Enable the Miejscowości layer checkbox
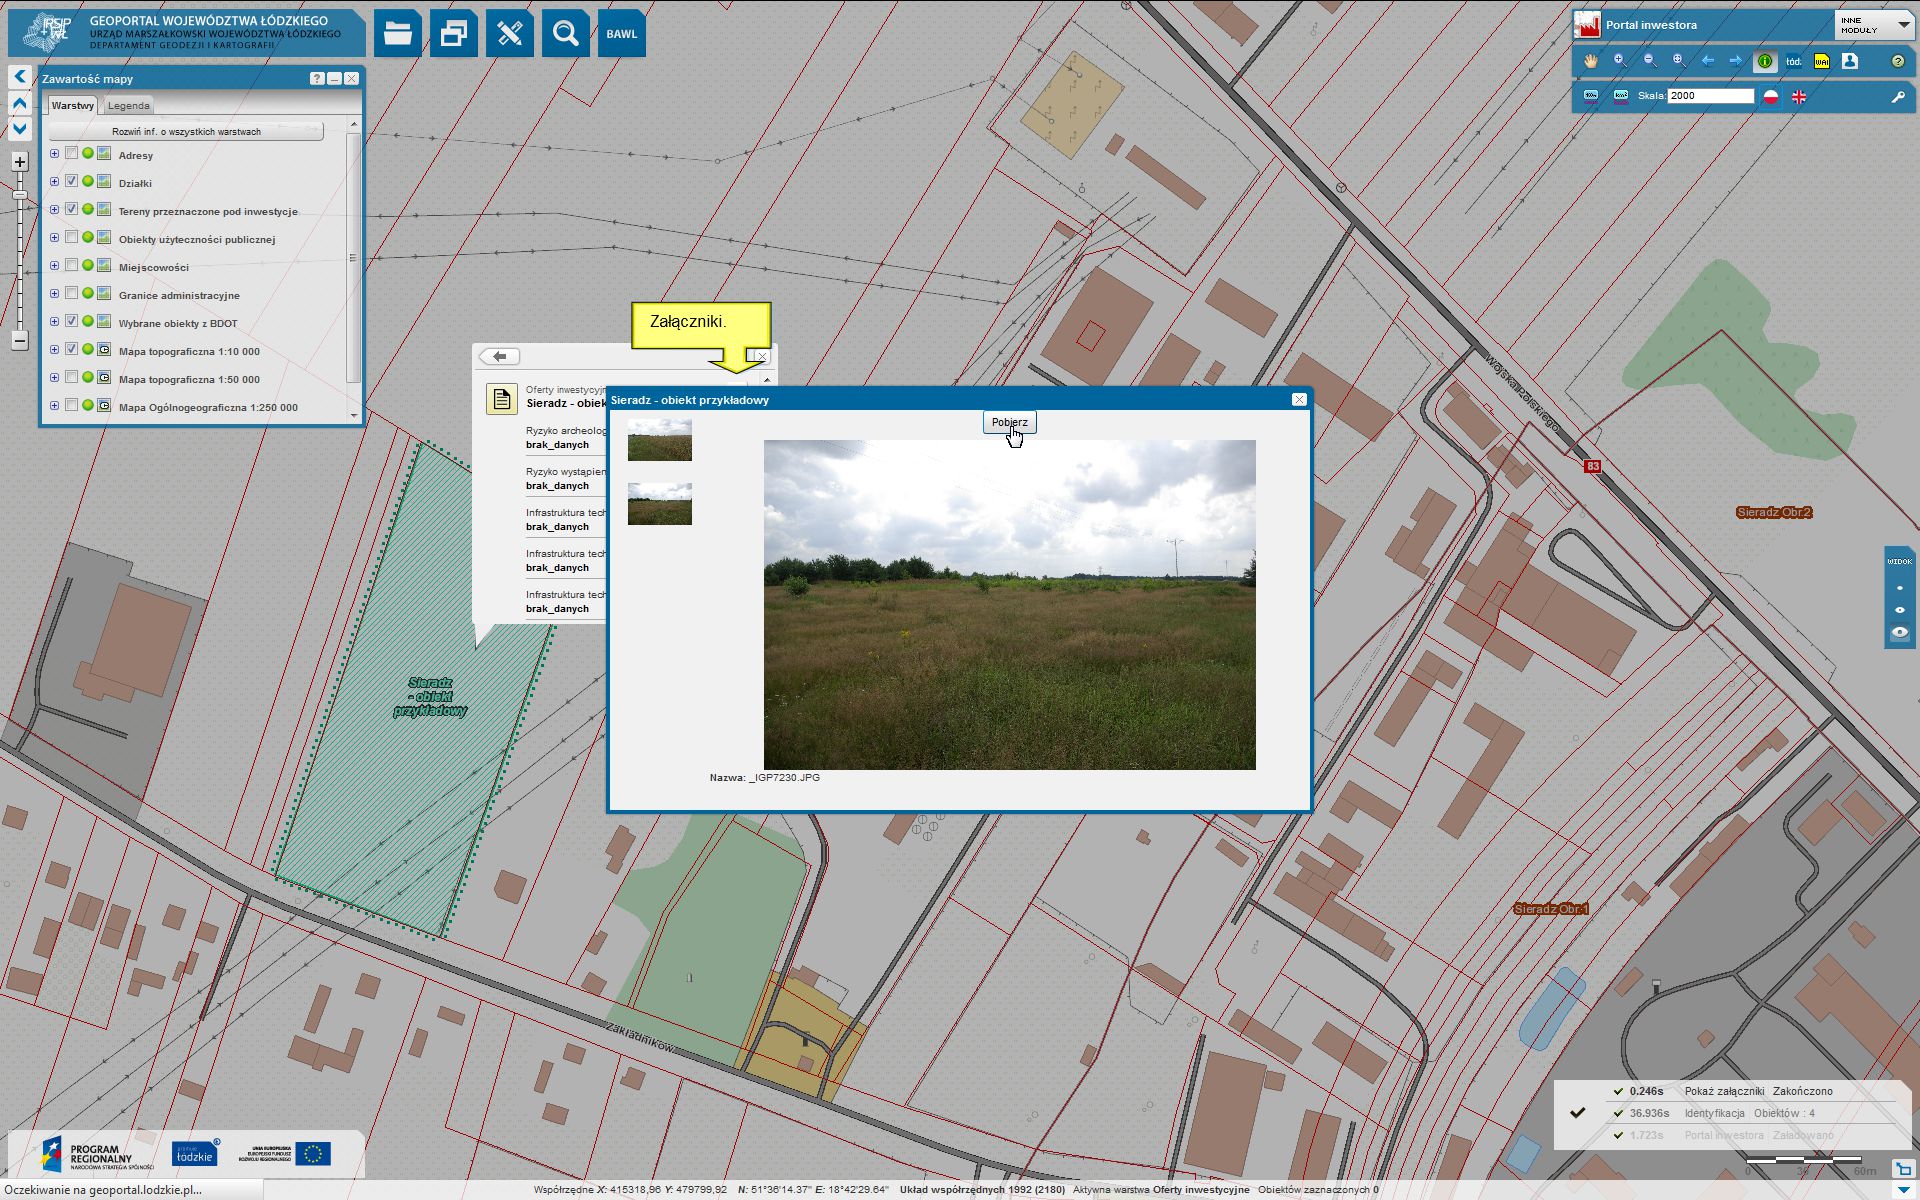The width and height of the screenshot is (1920, 1200). 71,266
